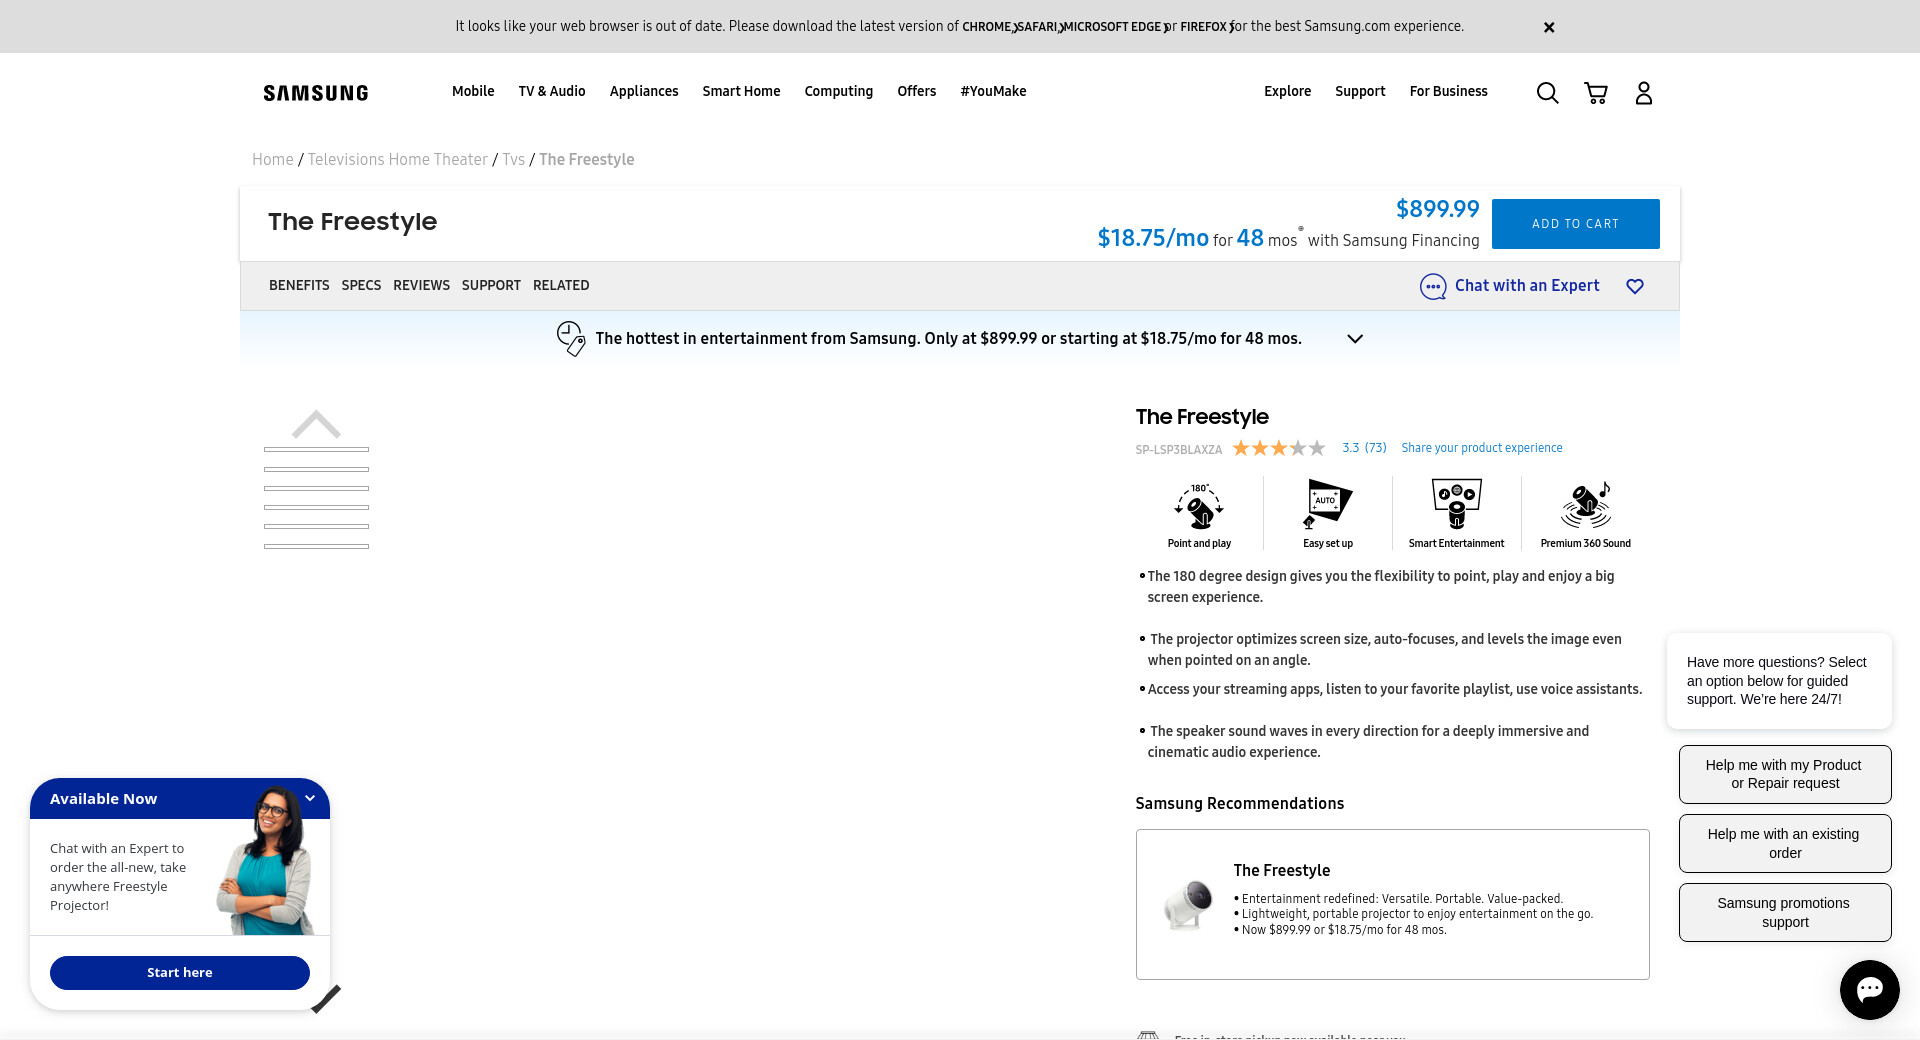This screenshot has width=1920, height=1040.
Task: Add The Freestyle to cart
Action: tap(1575, 224)
